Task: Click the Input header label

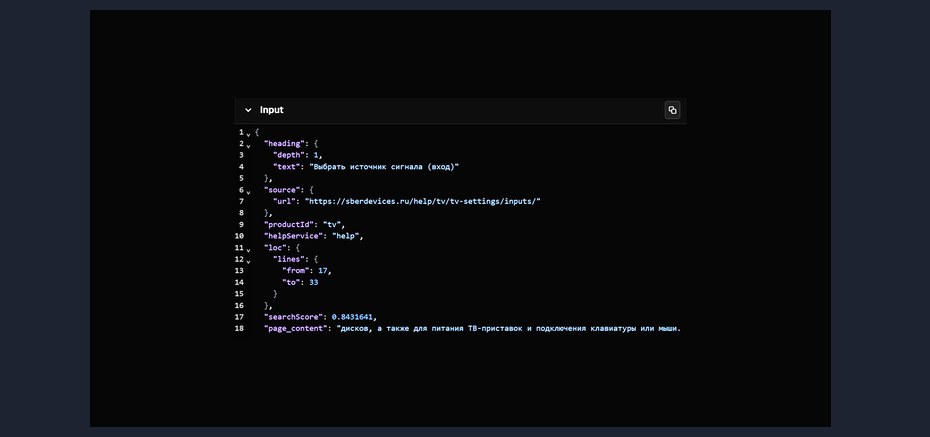Action: point(272,110)
